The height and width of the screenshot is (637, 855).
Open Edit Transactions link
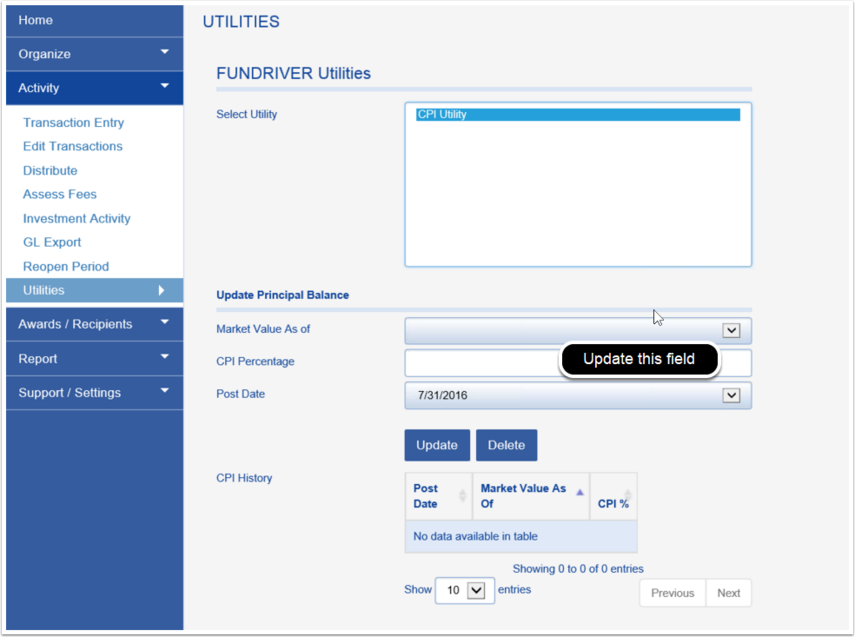tap(73, 146)
